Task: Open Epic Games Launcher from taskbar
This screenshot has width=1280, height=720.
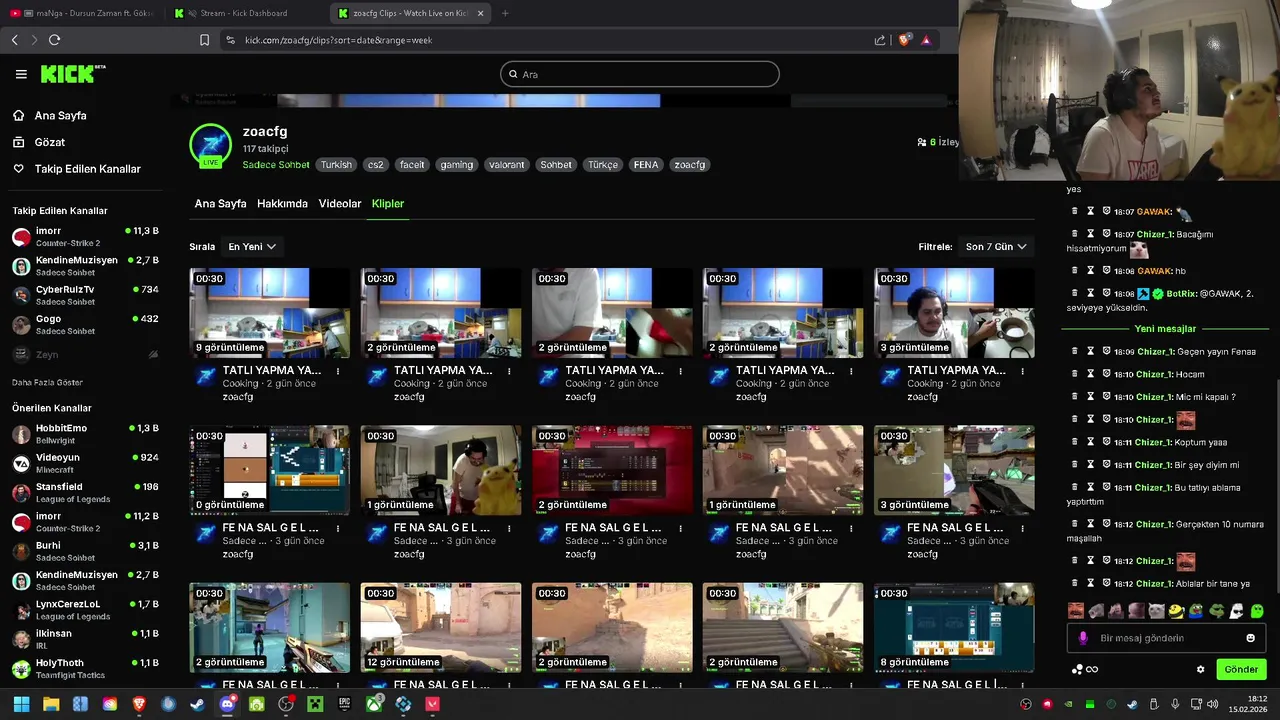Action: point(344,704)
